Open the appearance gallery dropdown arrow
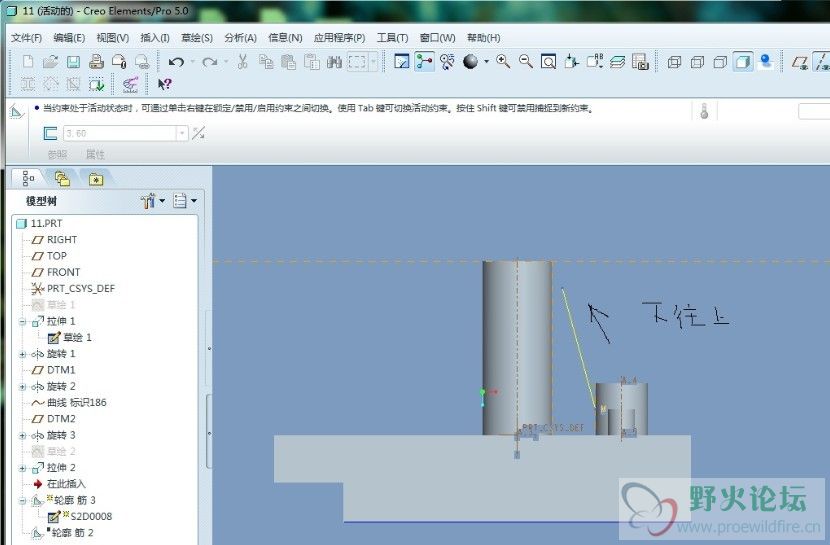Image resolution: width=830 pixels, height=545 pixels. [486, 62]
